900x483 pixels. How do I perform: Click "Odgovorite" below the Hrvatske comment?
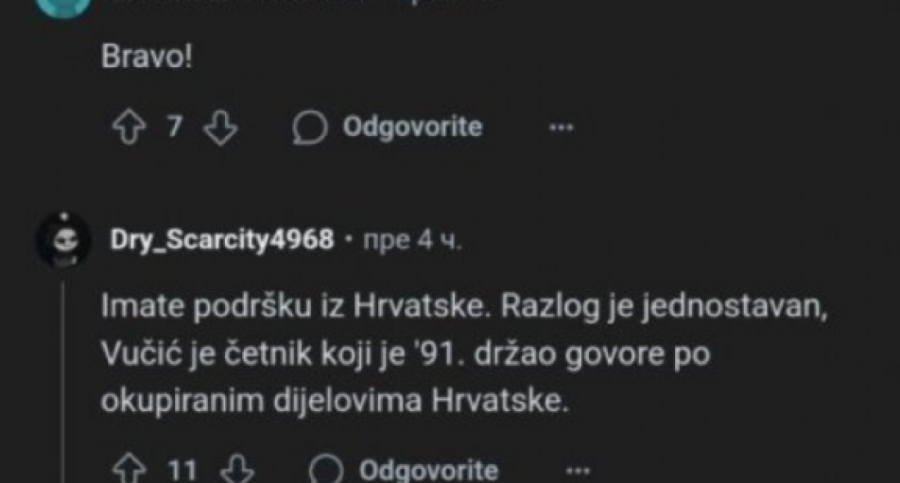429,470
